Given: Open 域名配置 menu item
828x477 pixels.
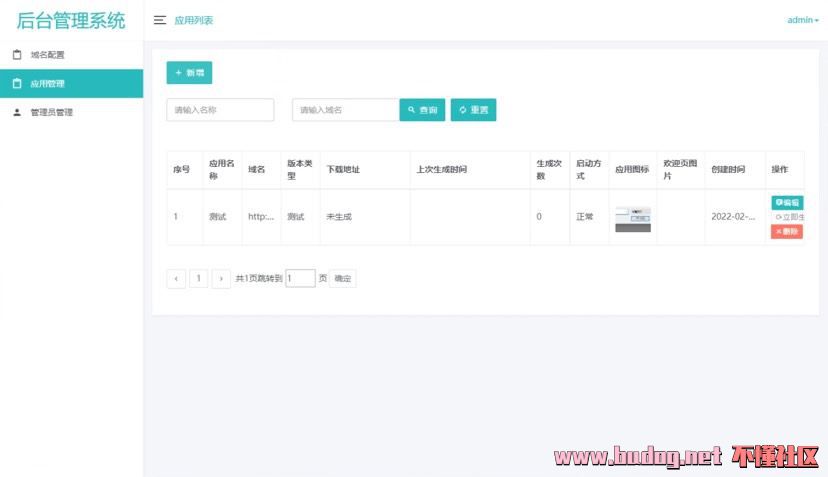Looking at the screenshot, I should (47, 55).
